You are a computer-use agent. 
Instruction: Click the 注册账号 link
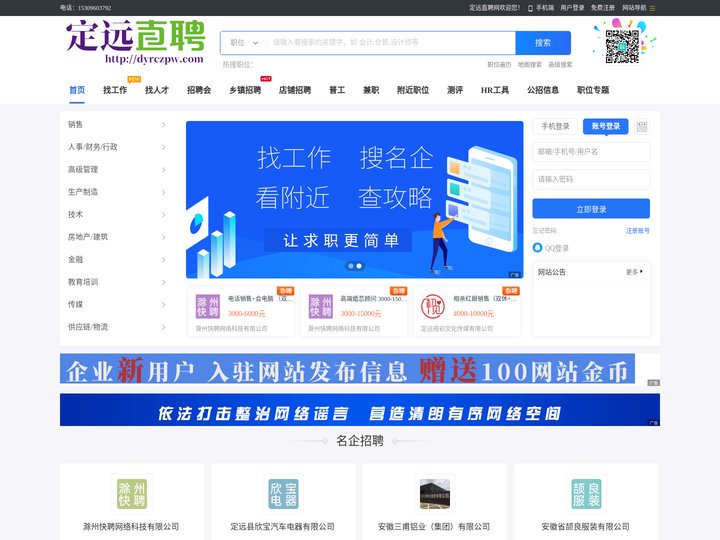[x=637, y=231]
